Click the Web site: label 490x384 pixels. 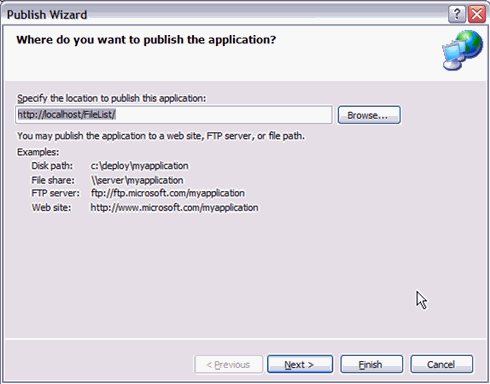(x=51, y=208)
